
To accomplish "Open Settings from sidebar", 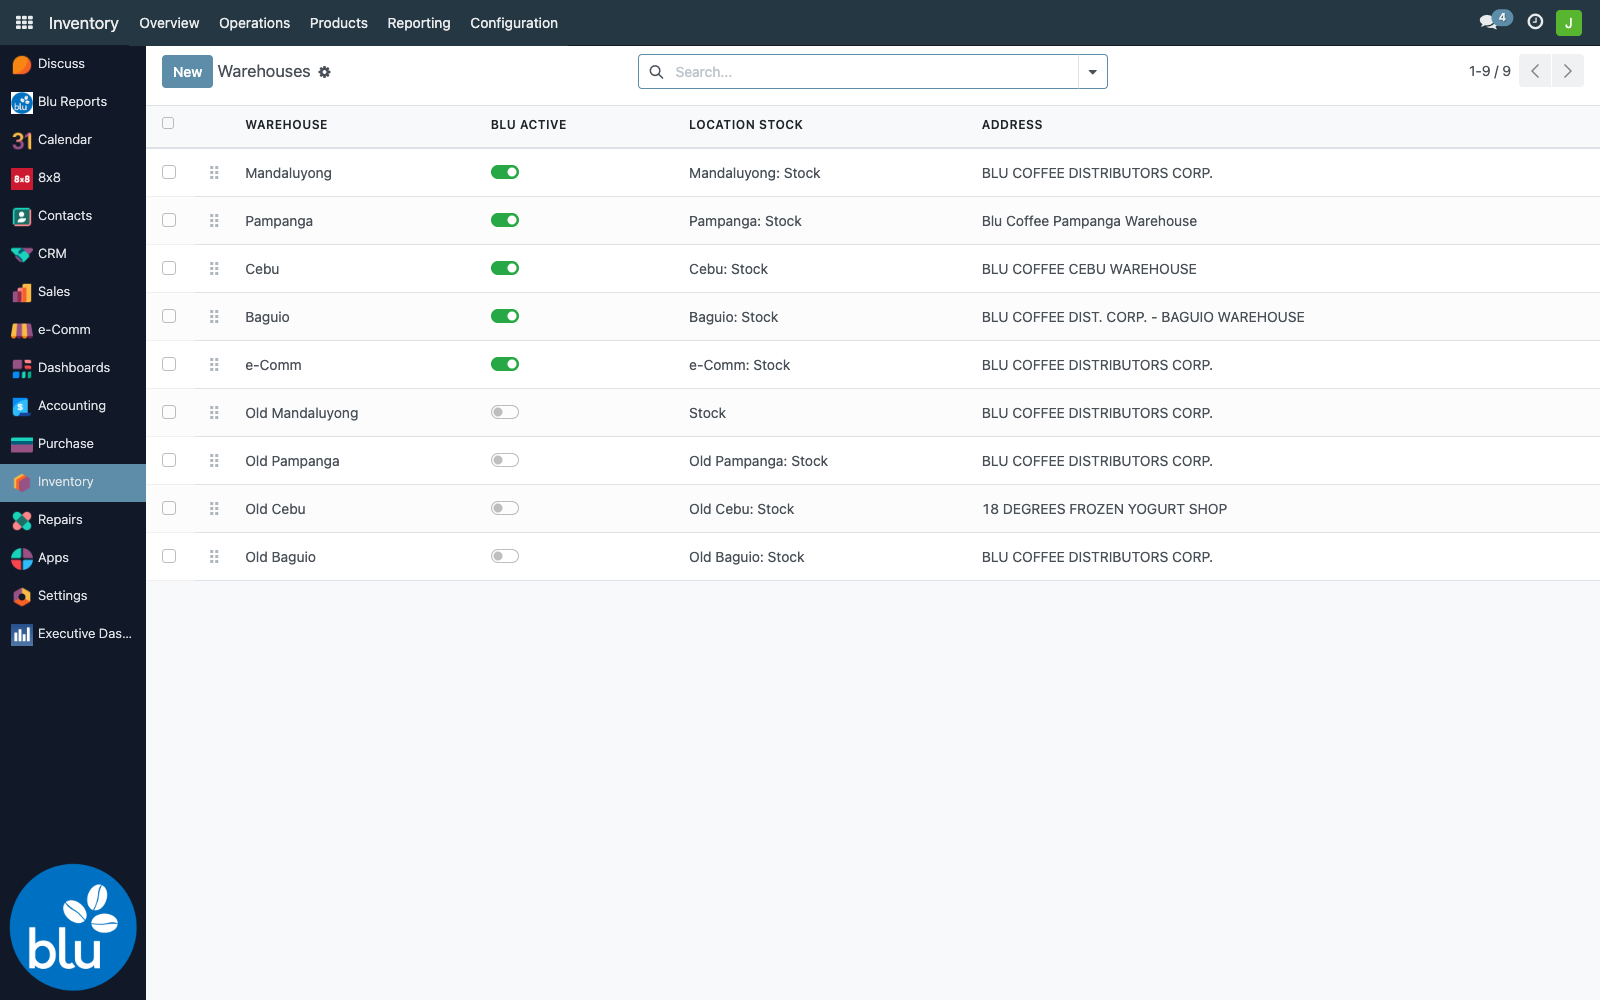I will [x=73, y=596].
